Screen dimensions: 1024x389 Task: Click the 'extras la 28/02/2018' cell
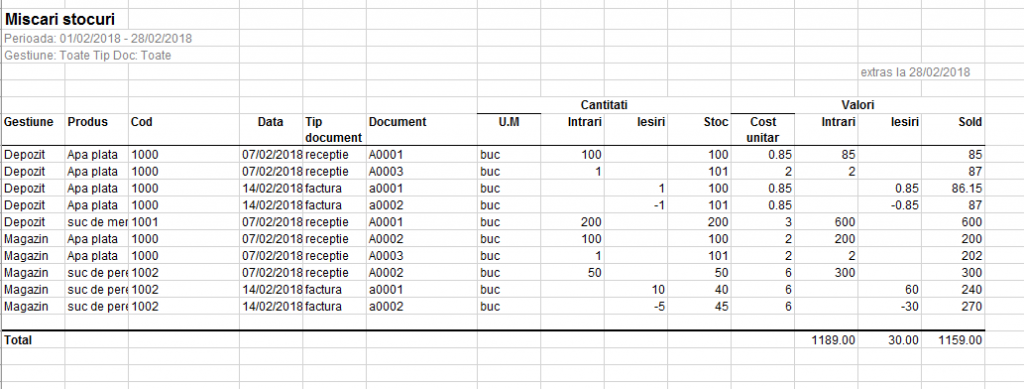pos(915,72)
